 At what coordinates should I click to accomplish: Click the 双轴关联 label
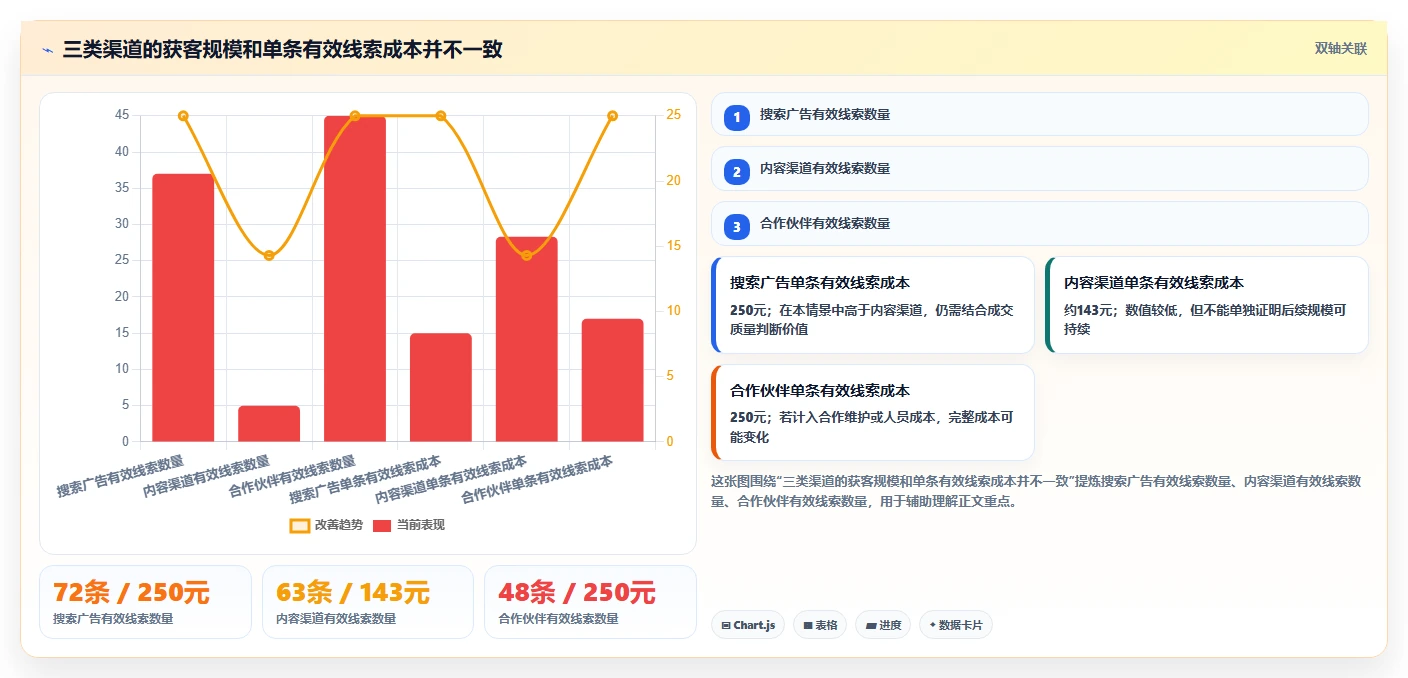click(1341, 48)
